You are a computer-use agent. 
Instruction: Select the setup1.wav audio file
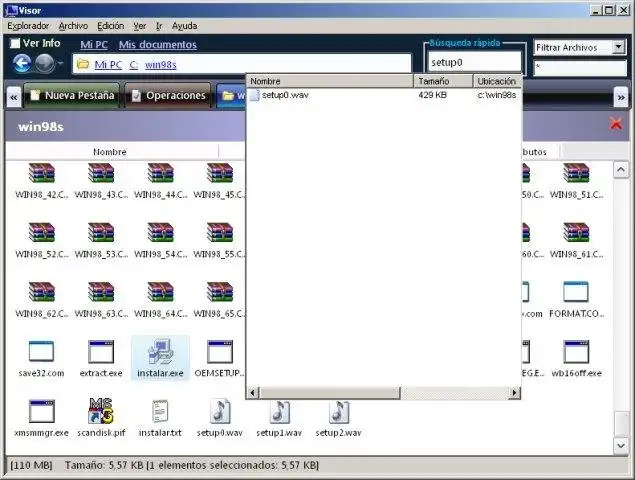[279, 419]
